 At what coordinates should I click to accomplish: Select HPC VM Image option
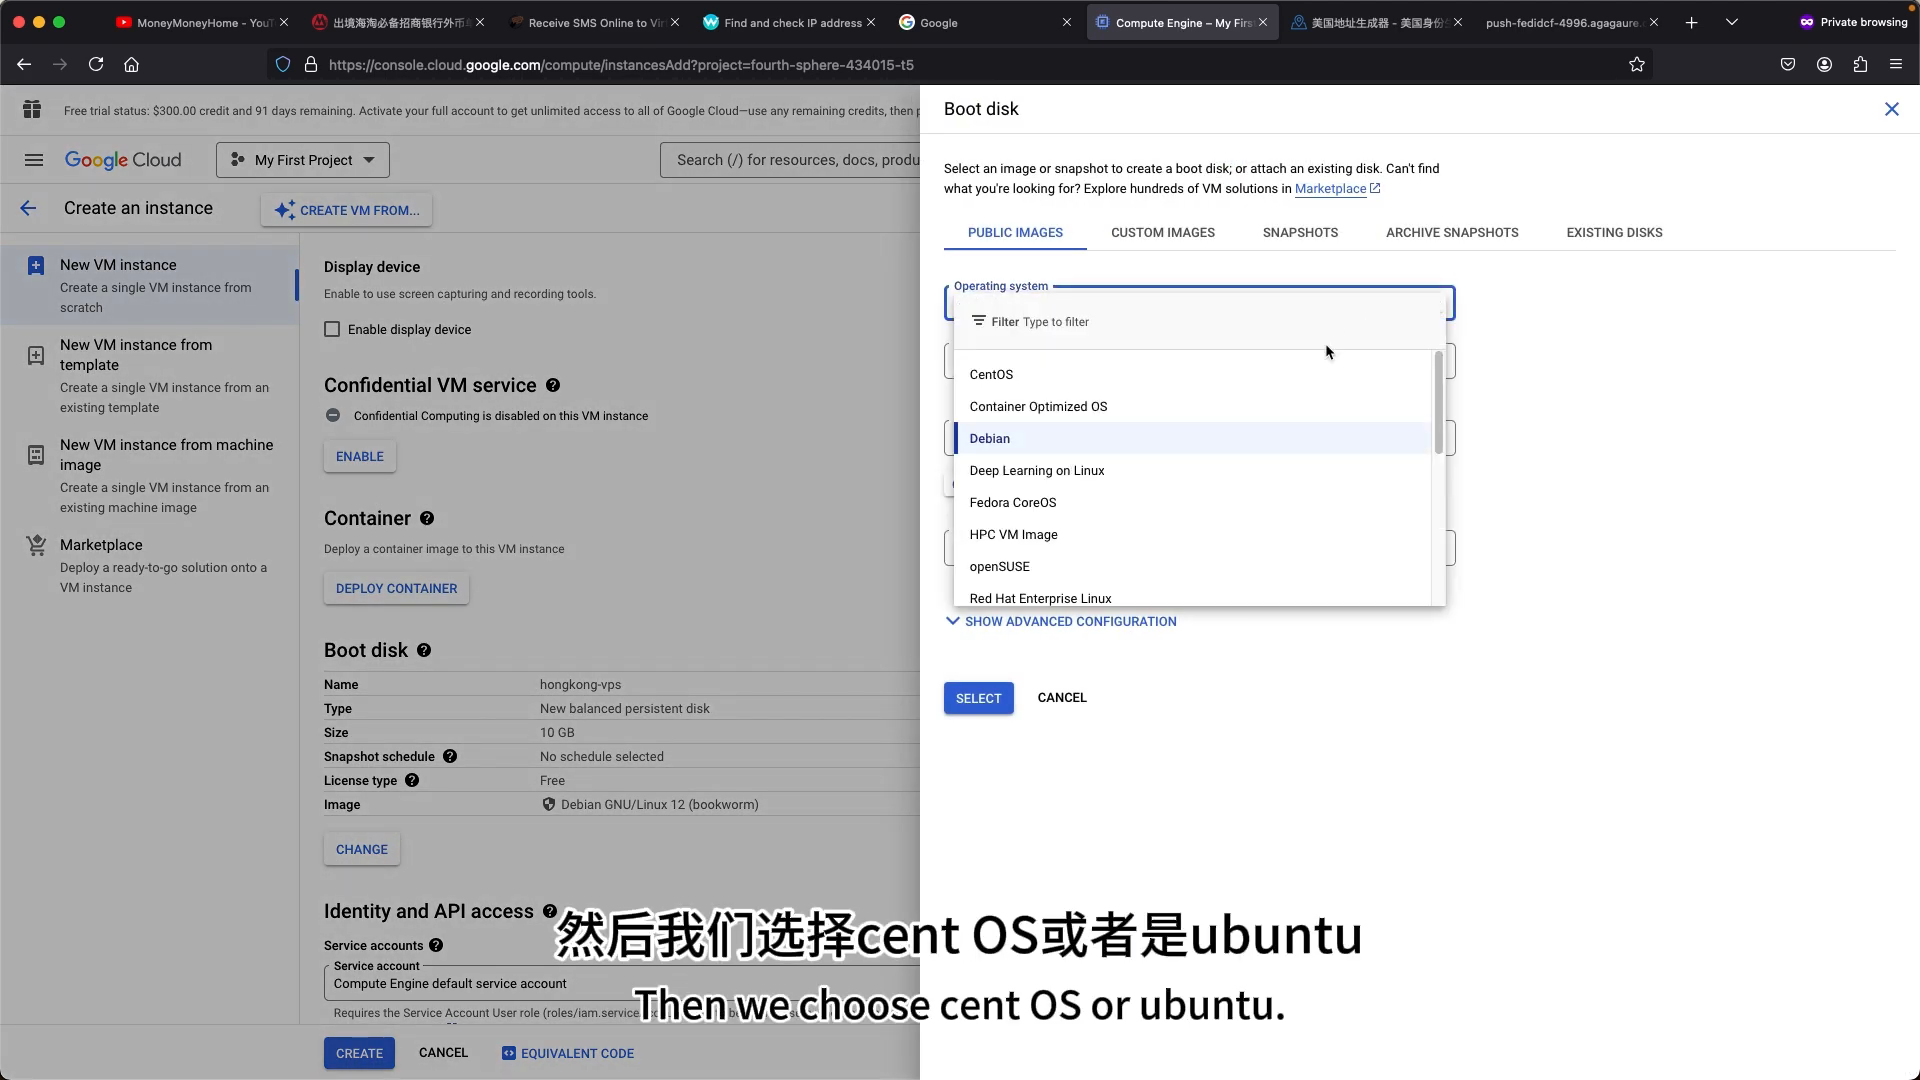[x=1192, y=534]
